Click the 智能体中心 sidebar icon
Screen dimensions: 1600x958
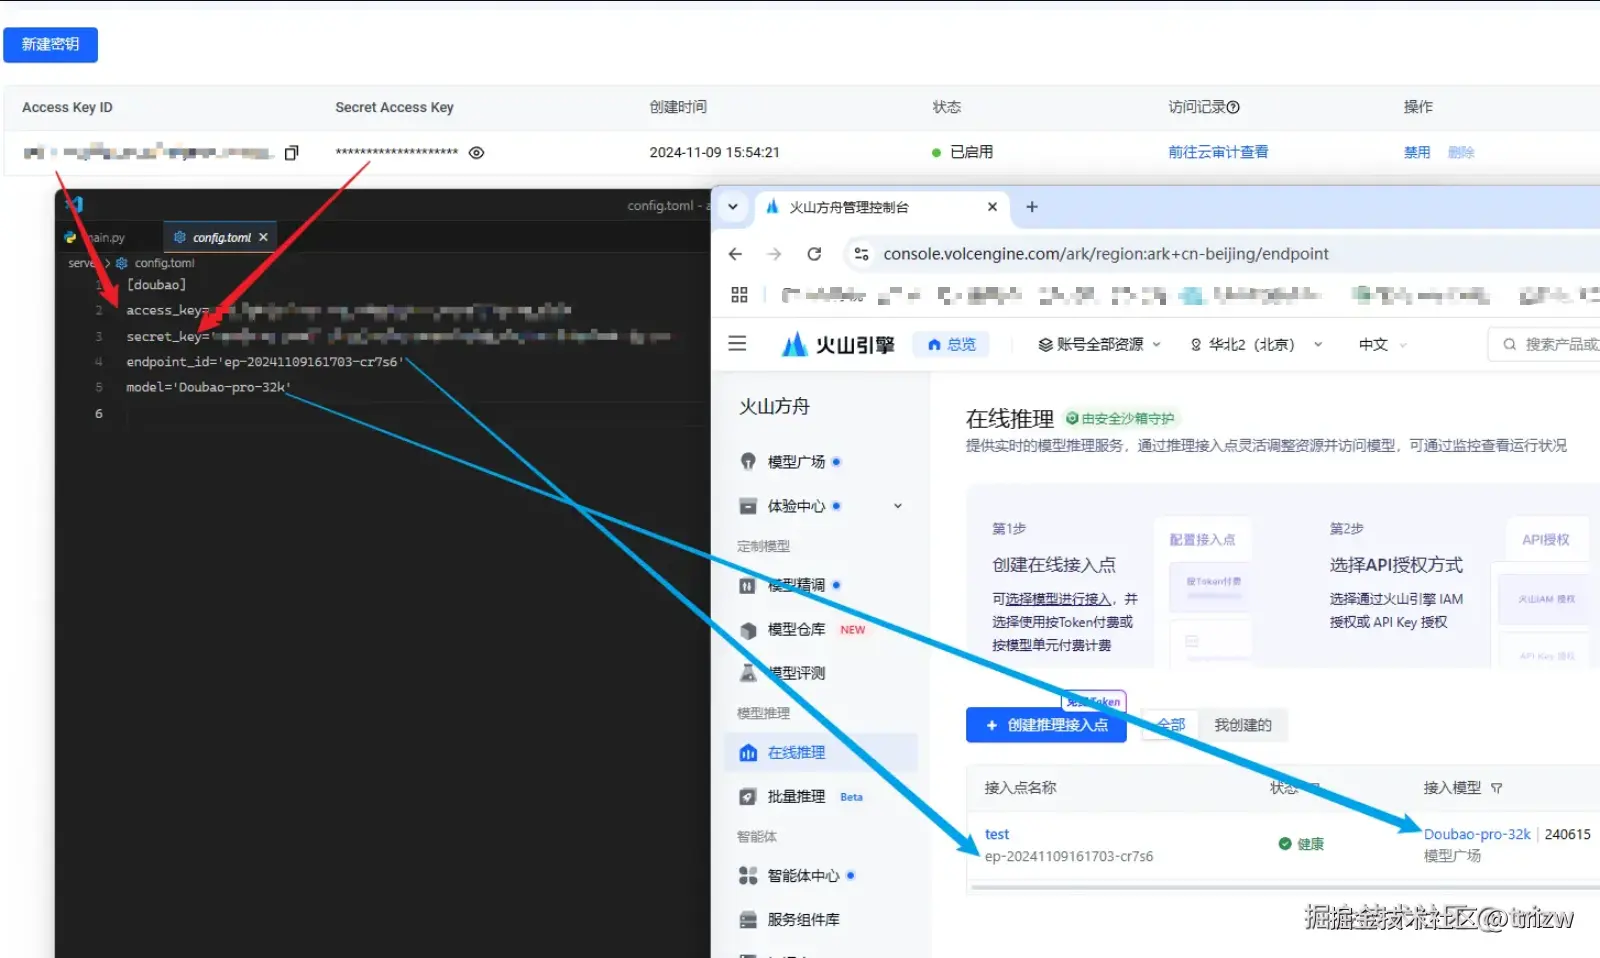[x=748, y=876]
